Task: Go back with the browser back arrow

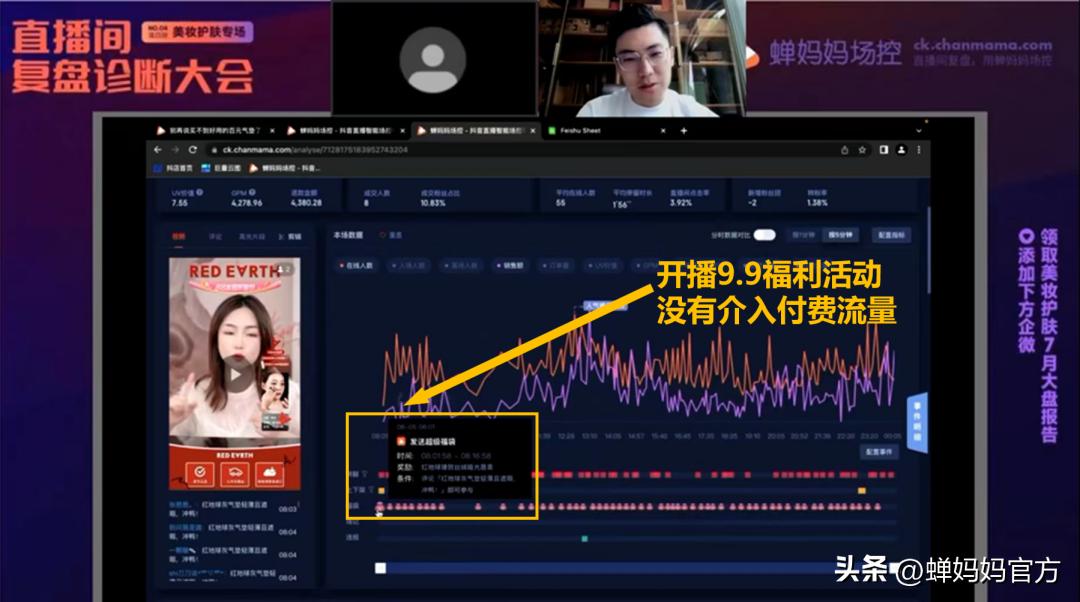Action: coord(158,149)
